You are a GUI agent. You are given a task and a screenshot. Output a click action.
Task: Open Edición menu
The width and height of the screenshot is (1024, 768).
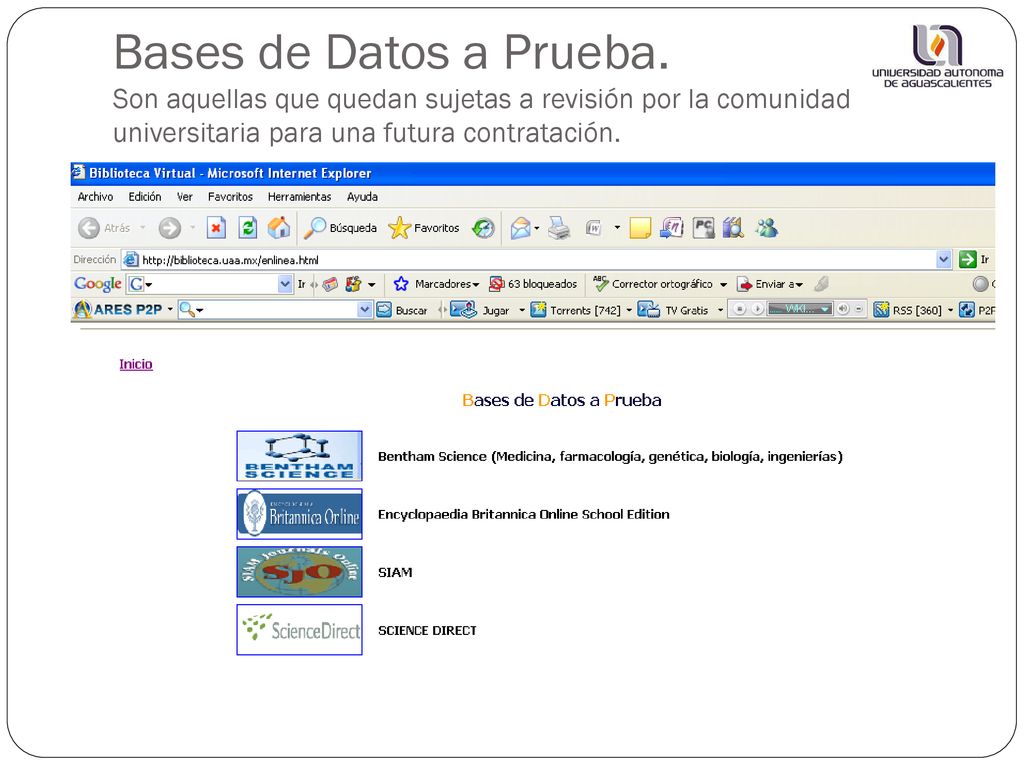tap(144, 197)
